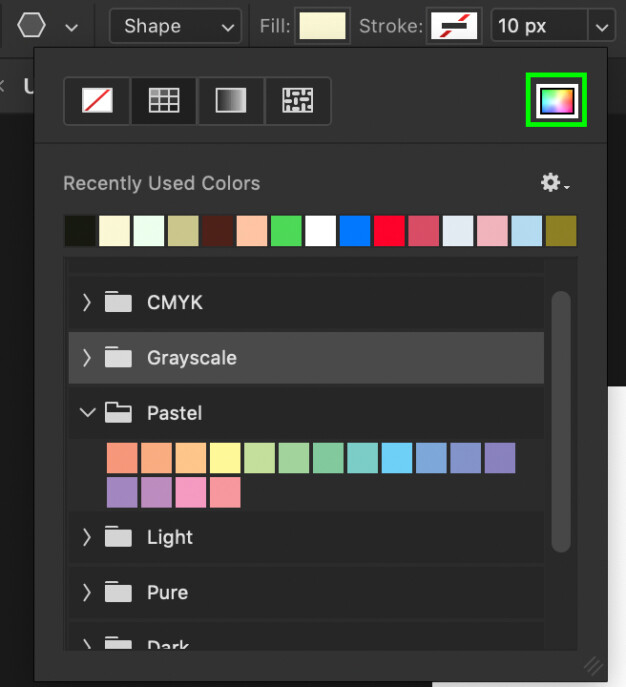Click the Fill color box

tap(322, 26)
